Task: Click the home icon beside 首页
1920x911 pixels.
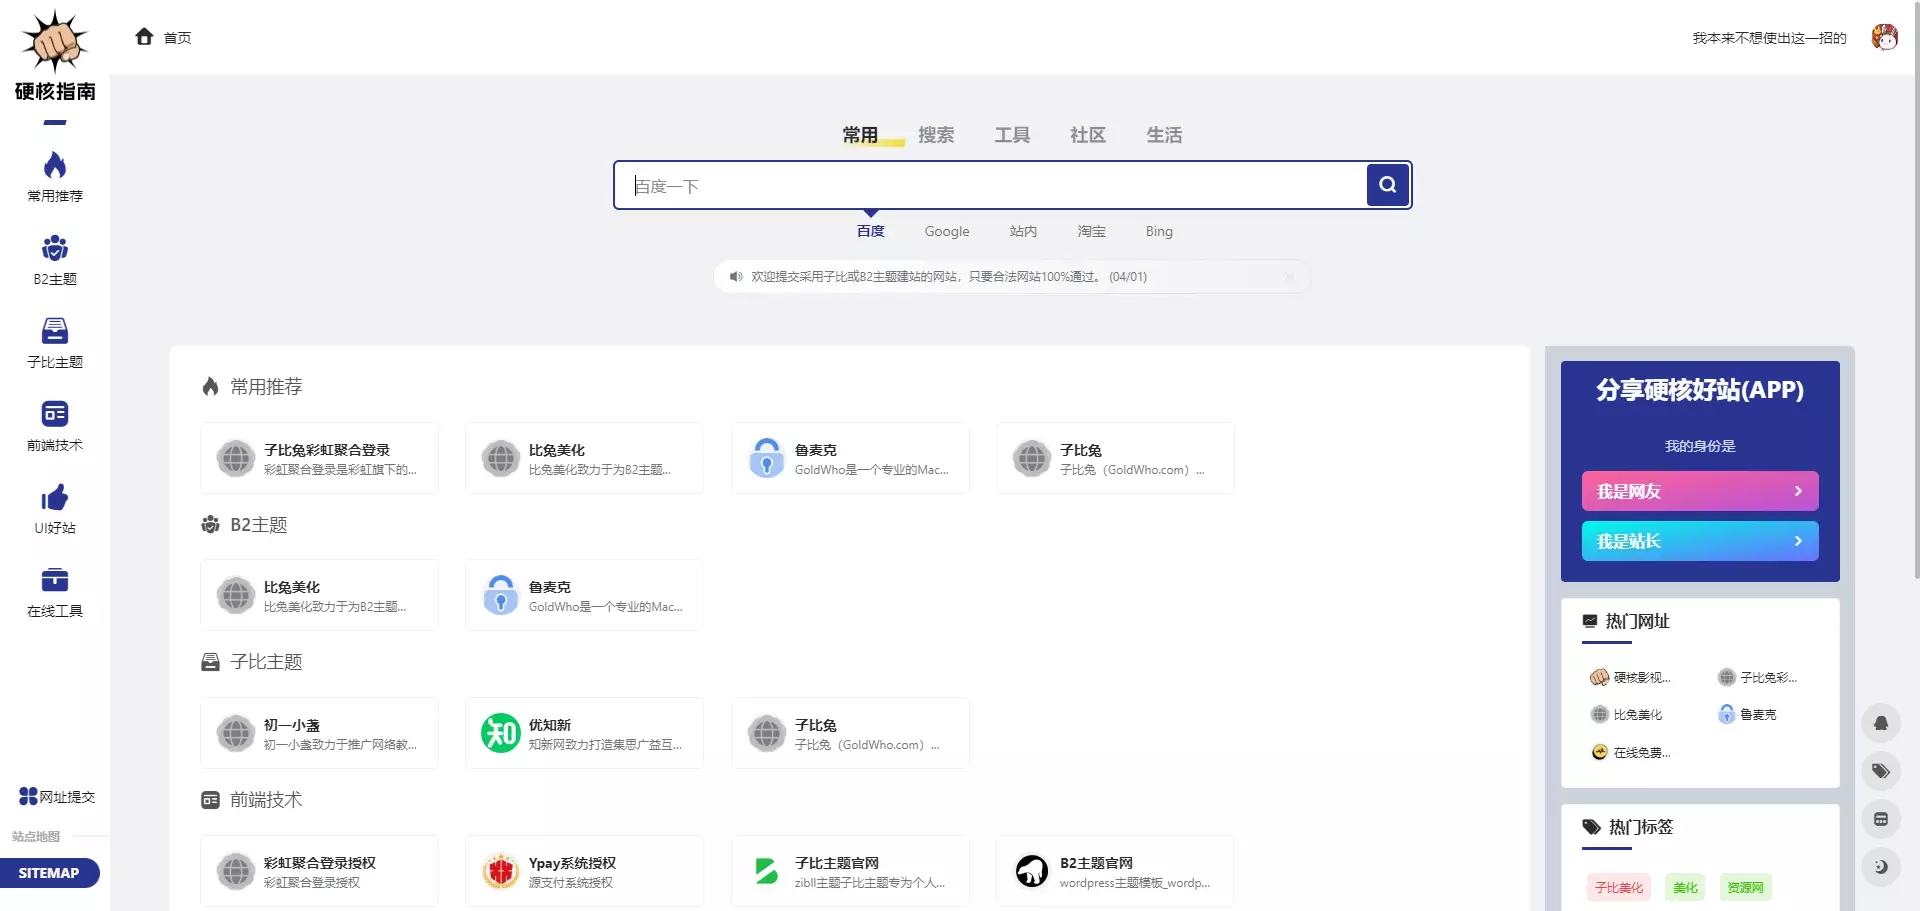Action: tap(144, 37)
